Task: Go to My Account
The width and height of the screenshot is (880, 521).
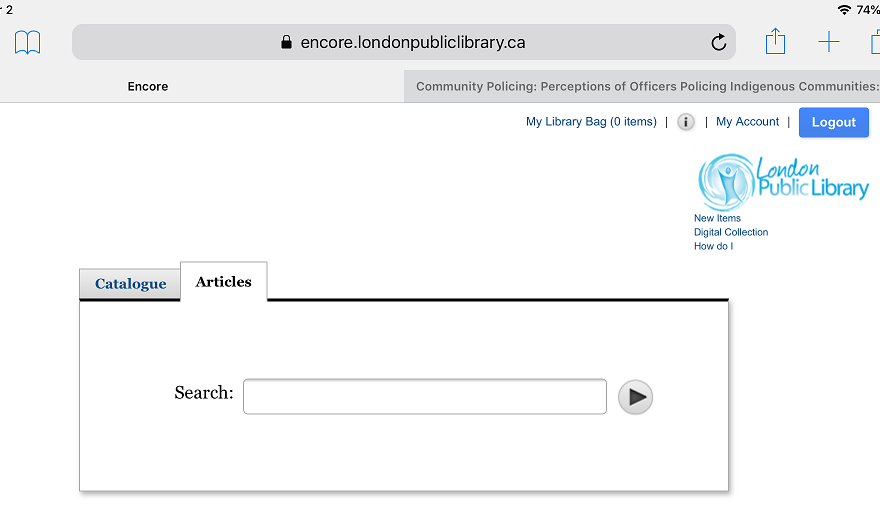Action: tap(747, 122)
